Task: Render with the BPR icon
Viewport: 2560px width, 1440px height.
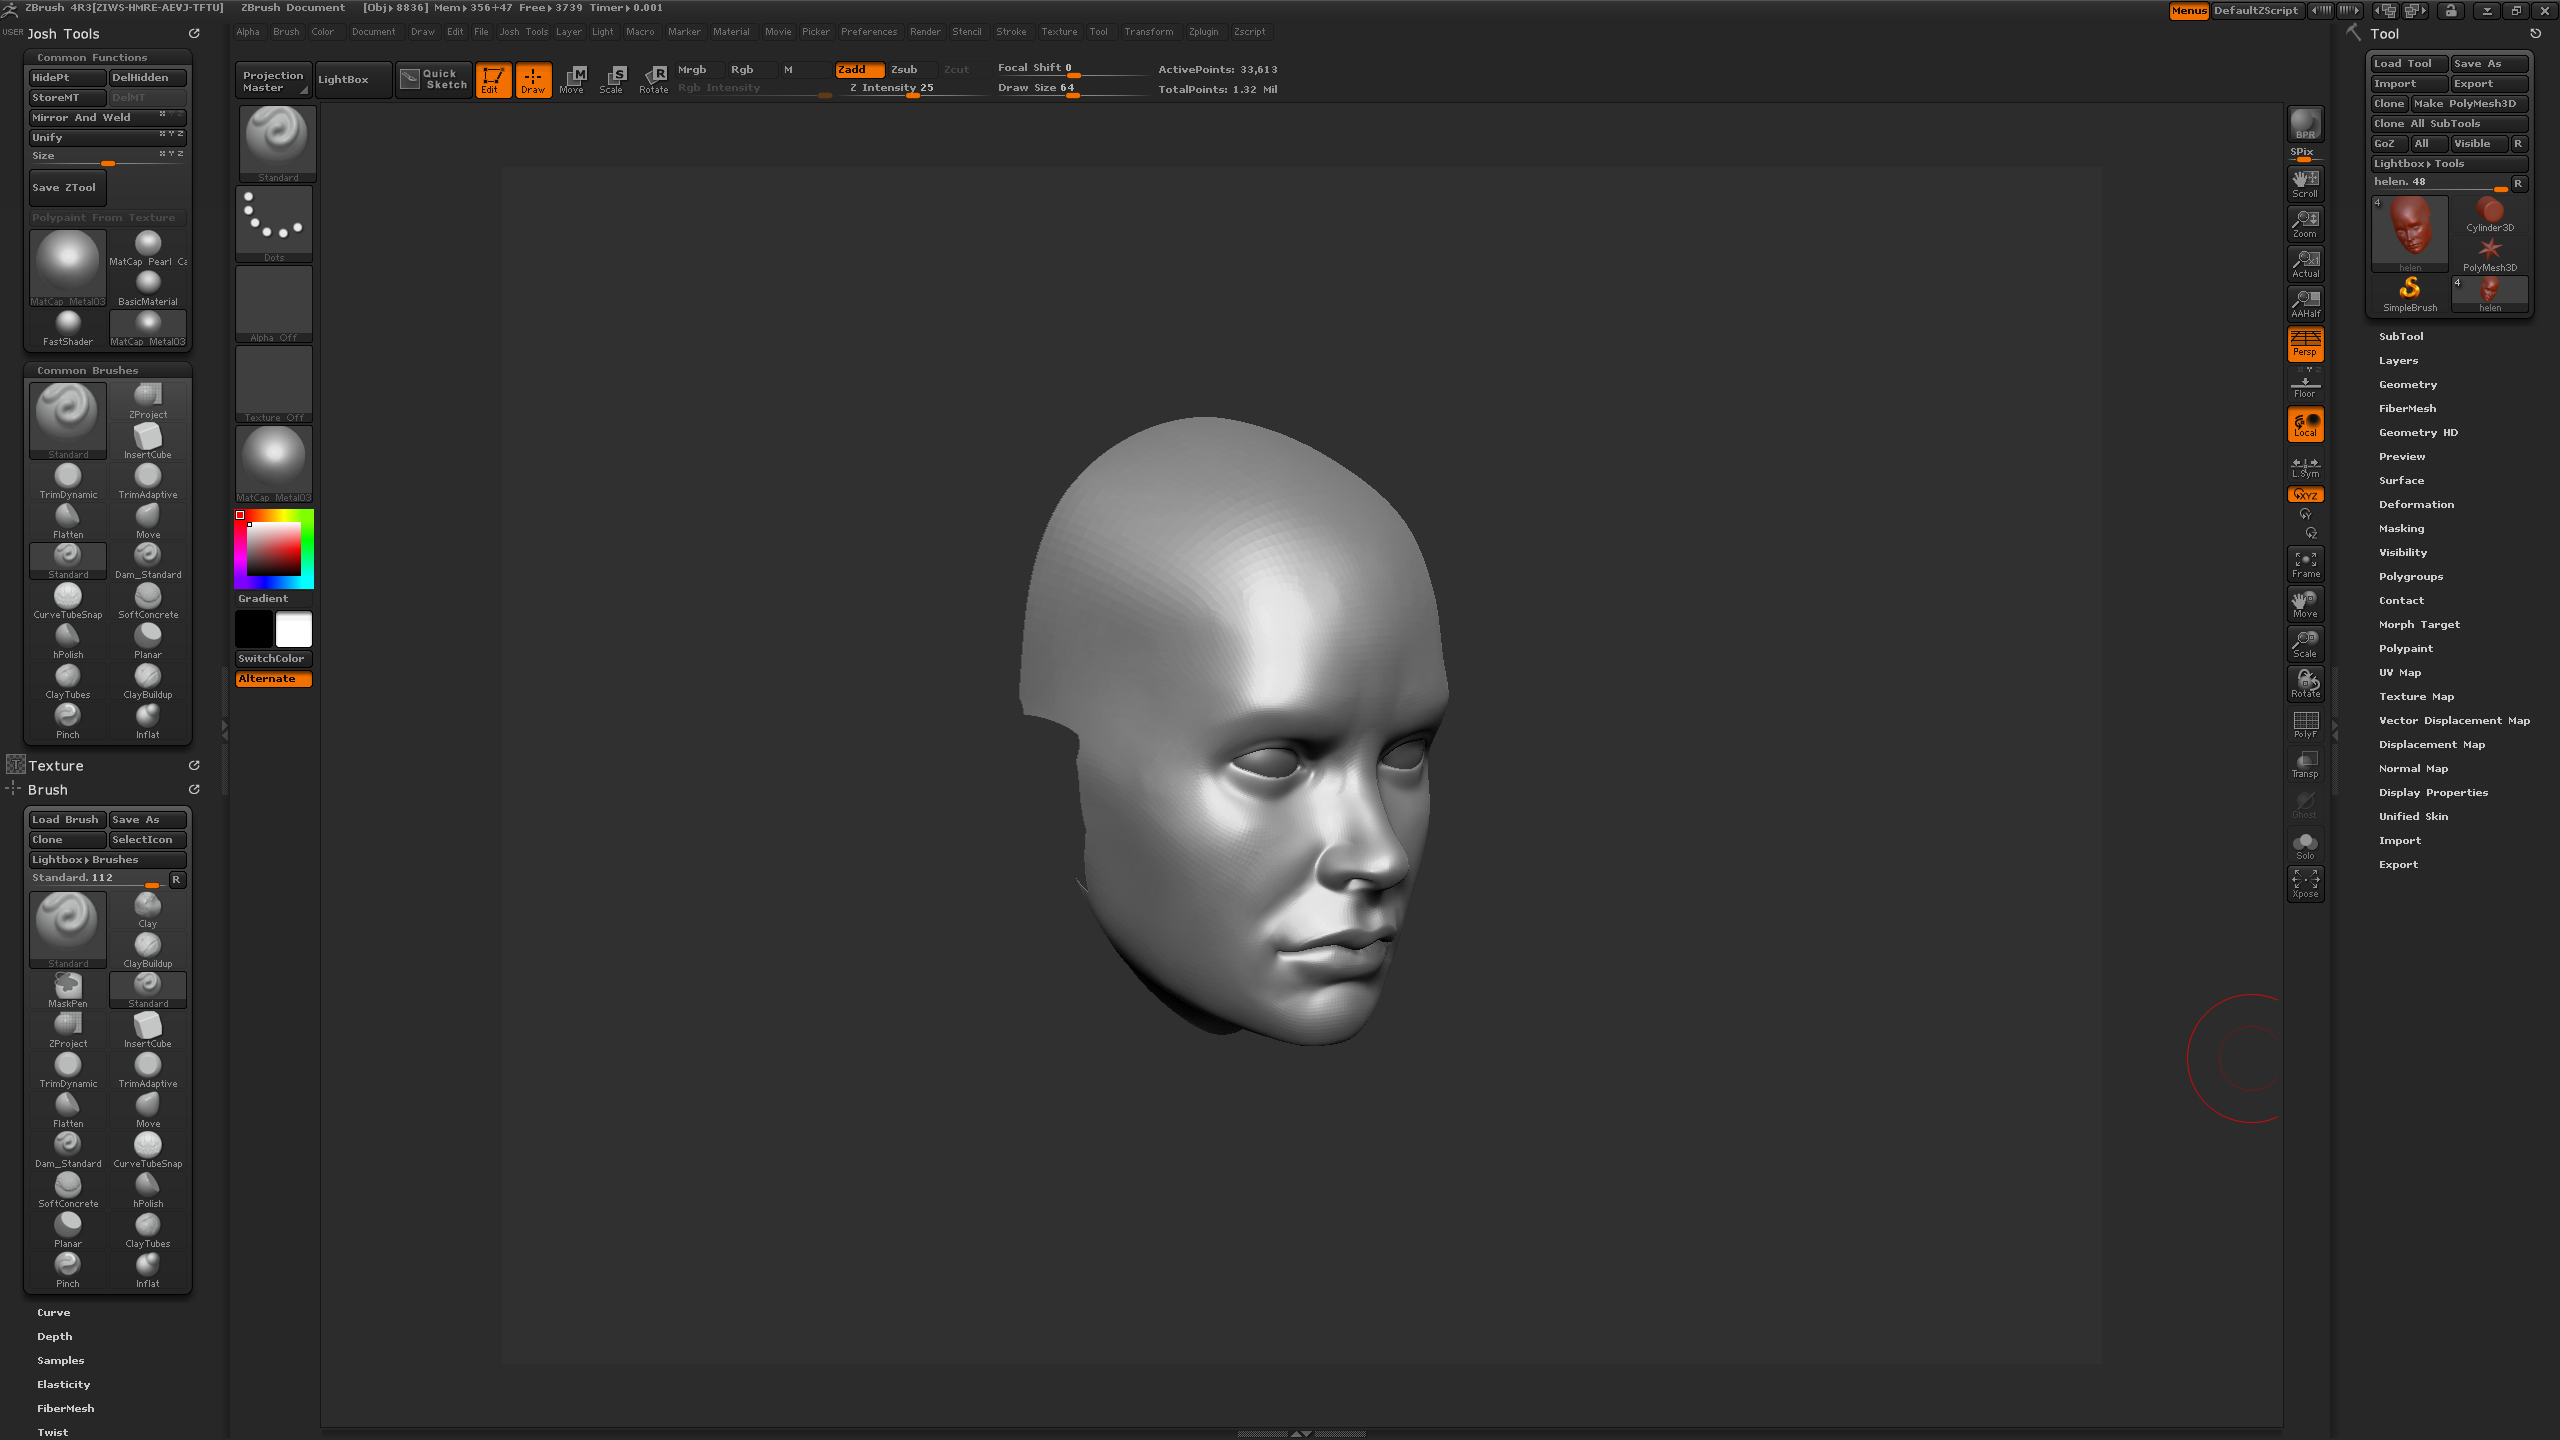Action: point(2305,124)
